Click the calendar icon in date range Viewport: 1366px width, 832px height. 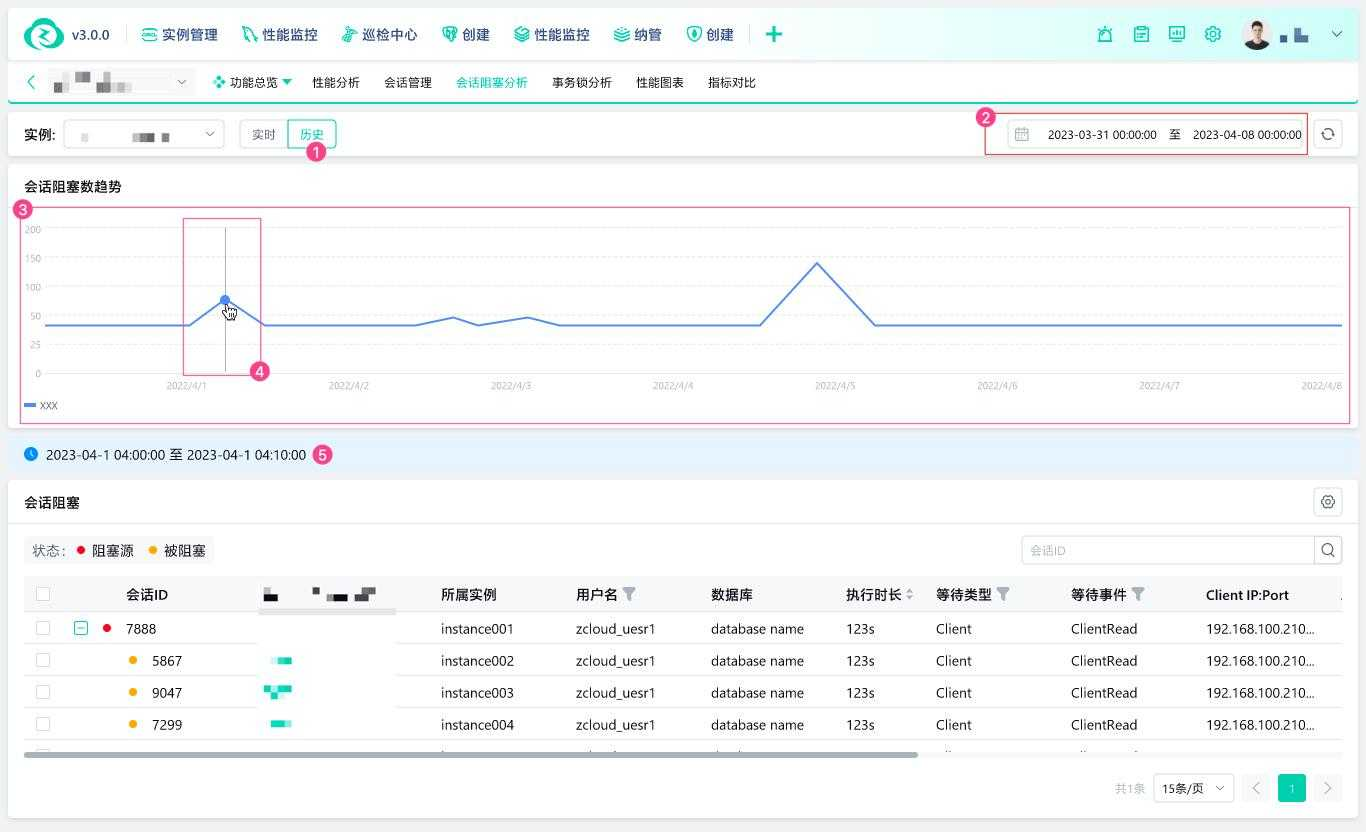[x=1021, y=134]
